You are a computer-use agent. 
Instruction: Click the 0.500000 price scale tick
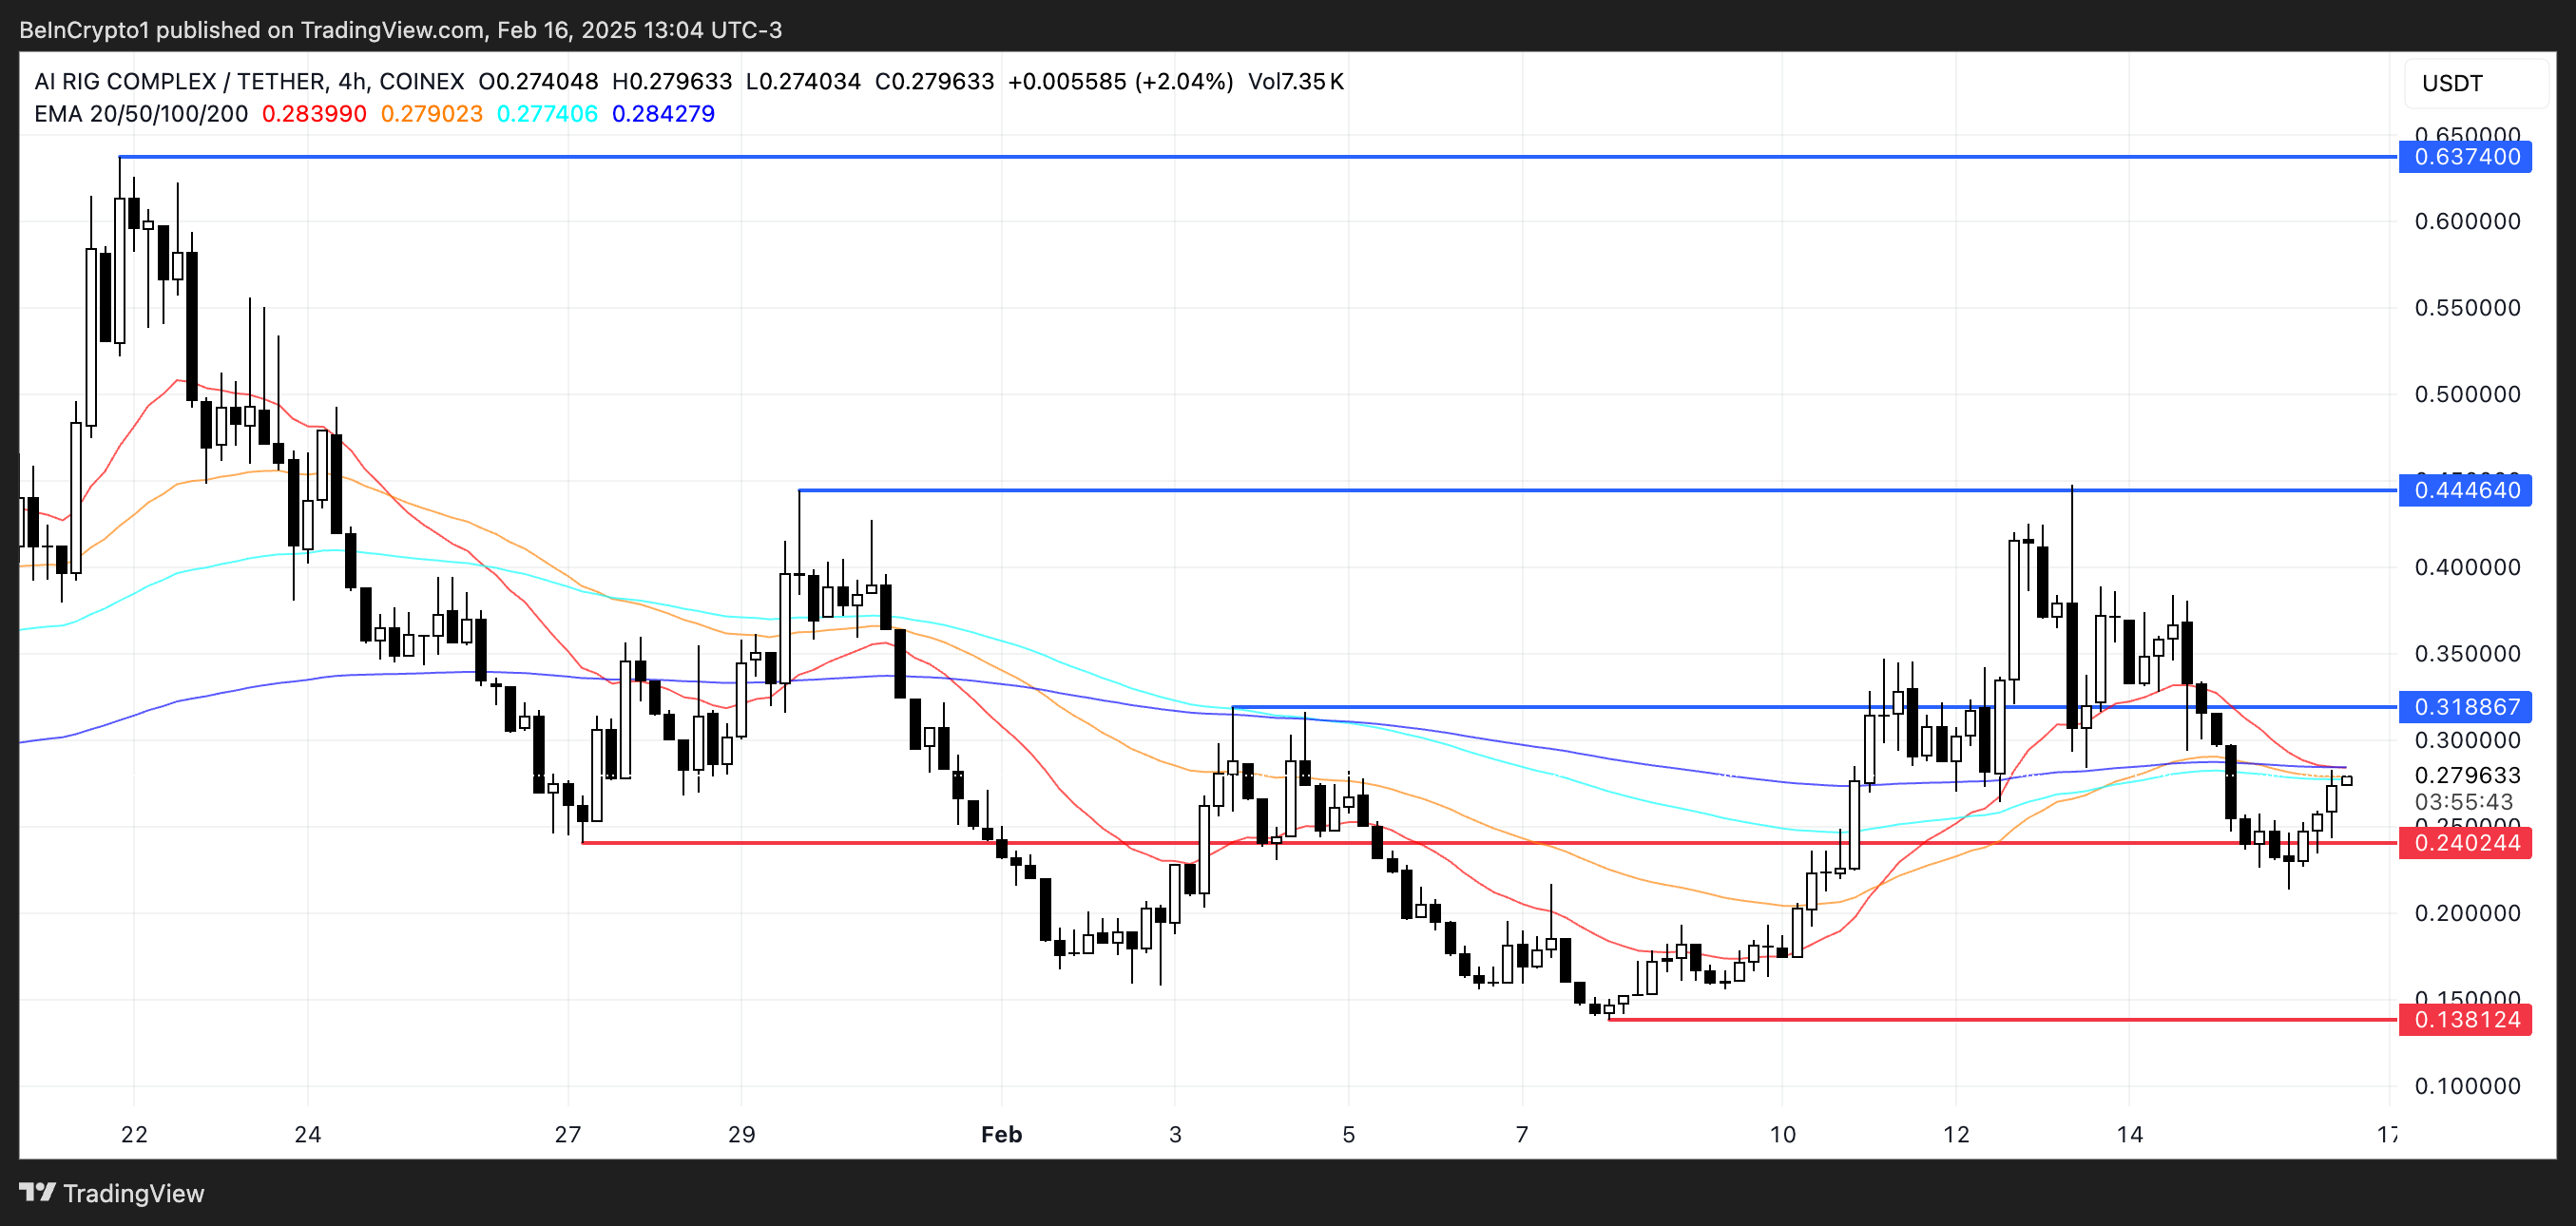click(x=2467, y=394)
